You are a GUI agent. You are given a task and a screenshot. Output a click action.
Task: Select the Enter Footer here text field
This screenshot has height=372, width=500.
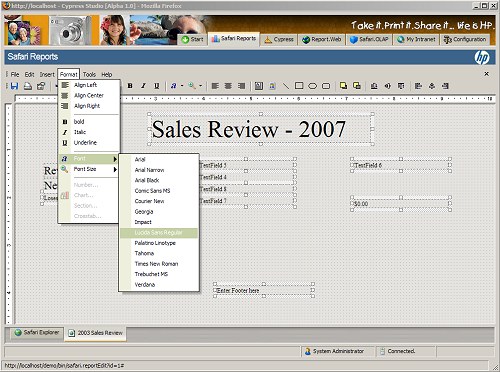click(264, 290)
